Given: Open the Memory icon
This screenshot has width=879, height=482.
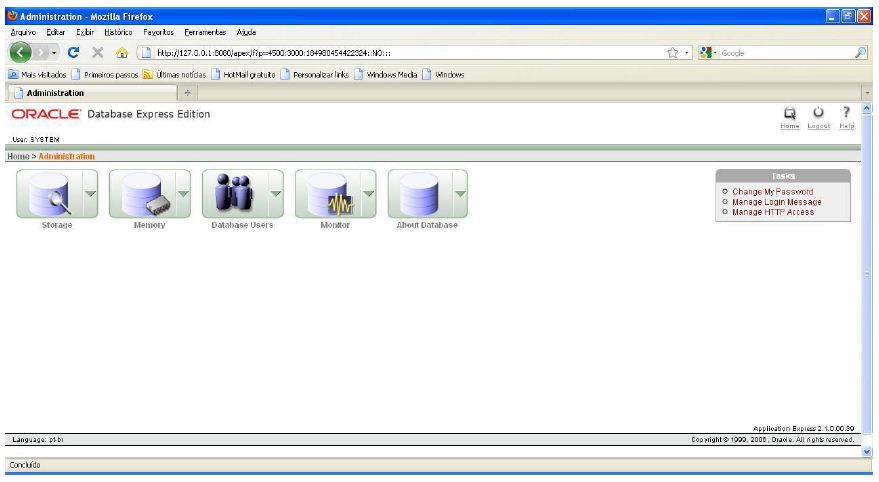Looking at the screenshot, I should point(142,194).
